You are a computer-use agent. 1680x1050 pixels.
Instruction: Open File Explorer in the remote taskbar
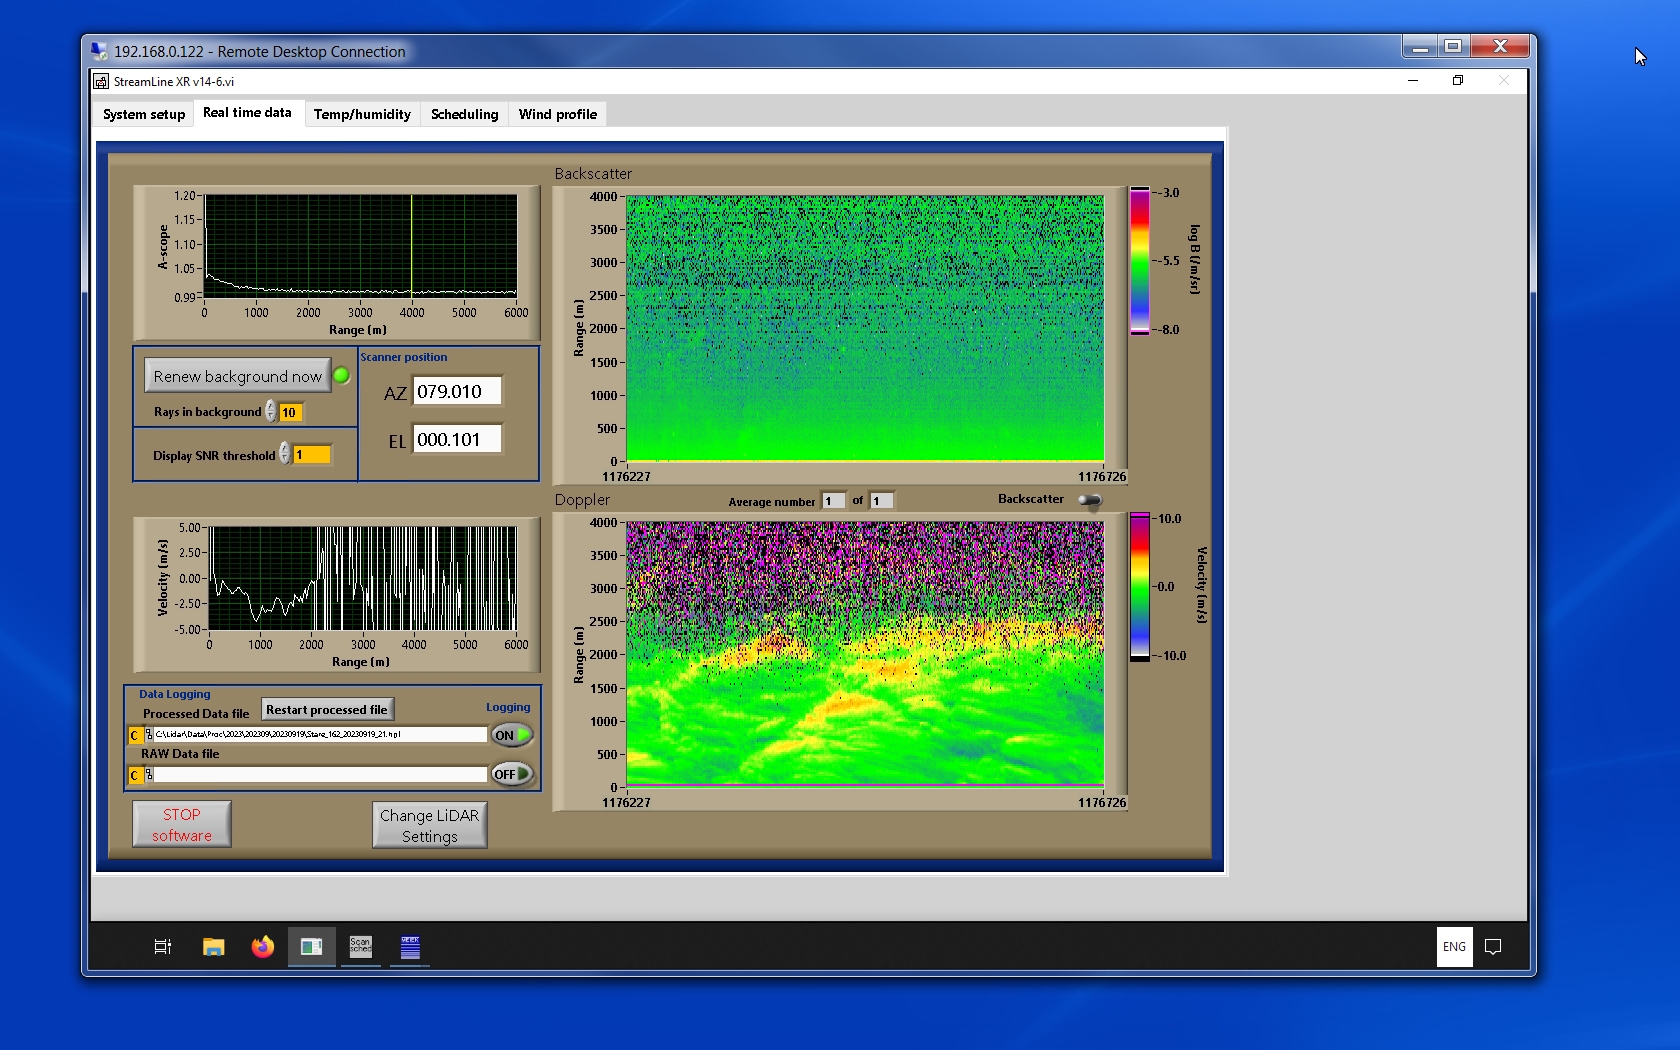pos(213,946)
